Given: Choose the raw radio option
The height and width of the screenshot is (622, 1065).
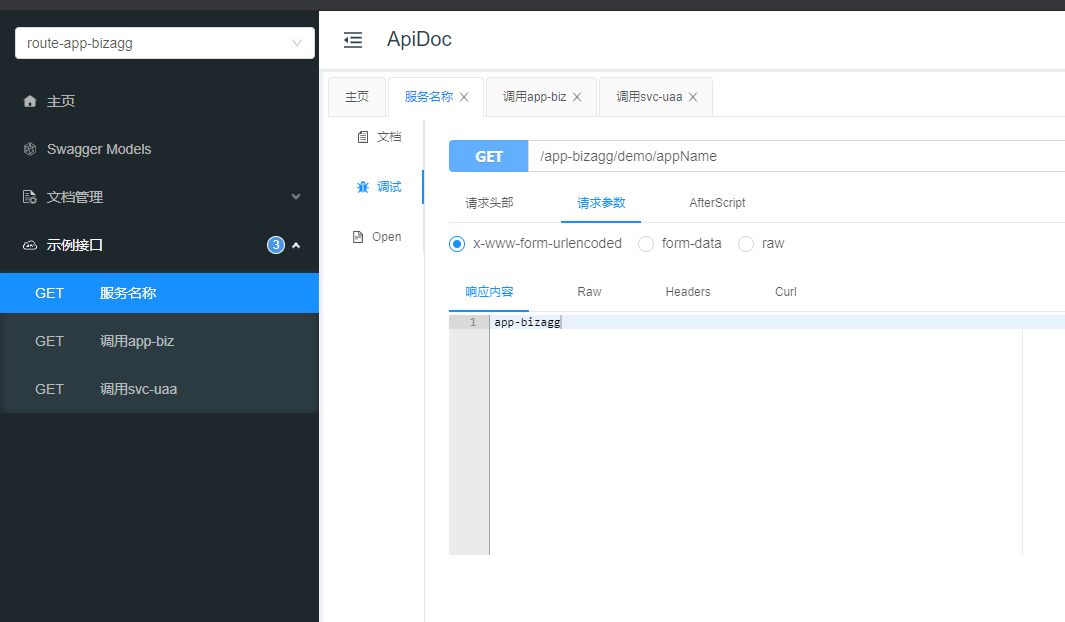Looking at the screenshot, I should tap(746, 243).
